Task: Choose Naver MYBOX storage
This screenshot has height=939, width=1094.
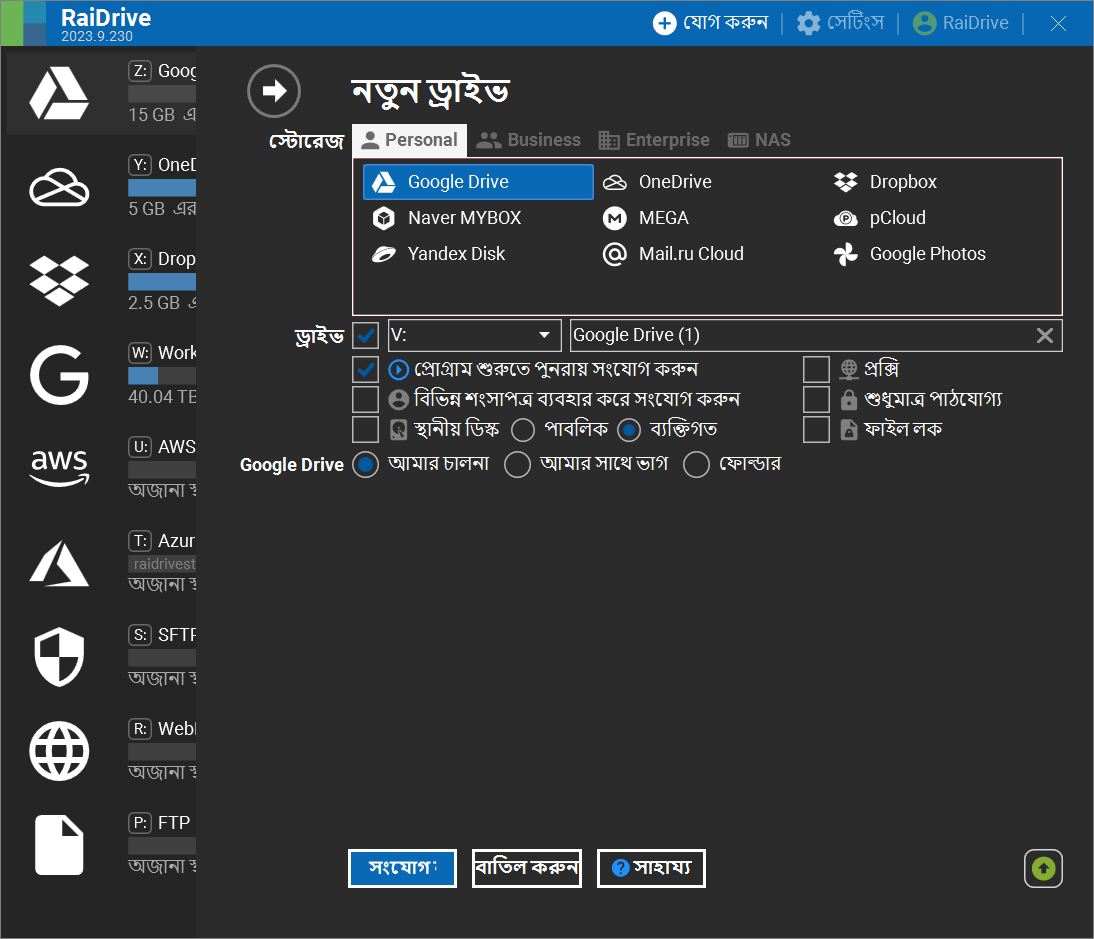Action: coord(447,218)
